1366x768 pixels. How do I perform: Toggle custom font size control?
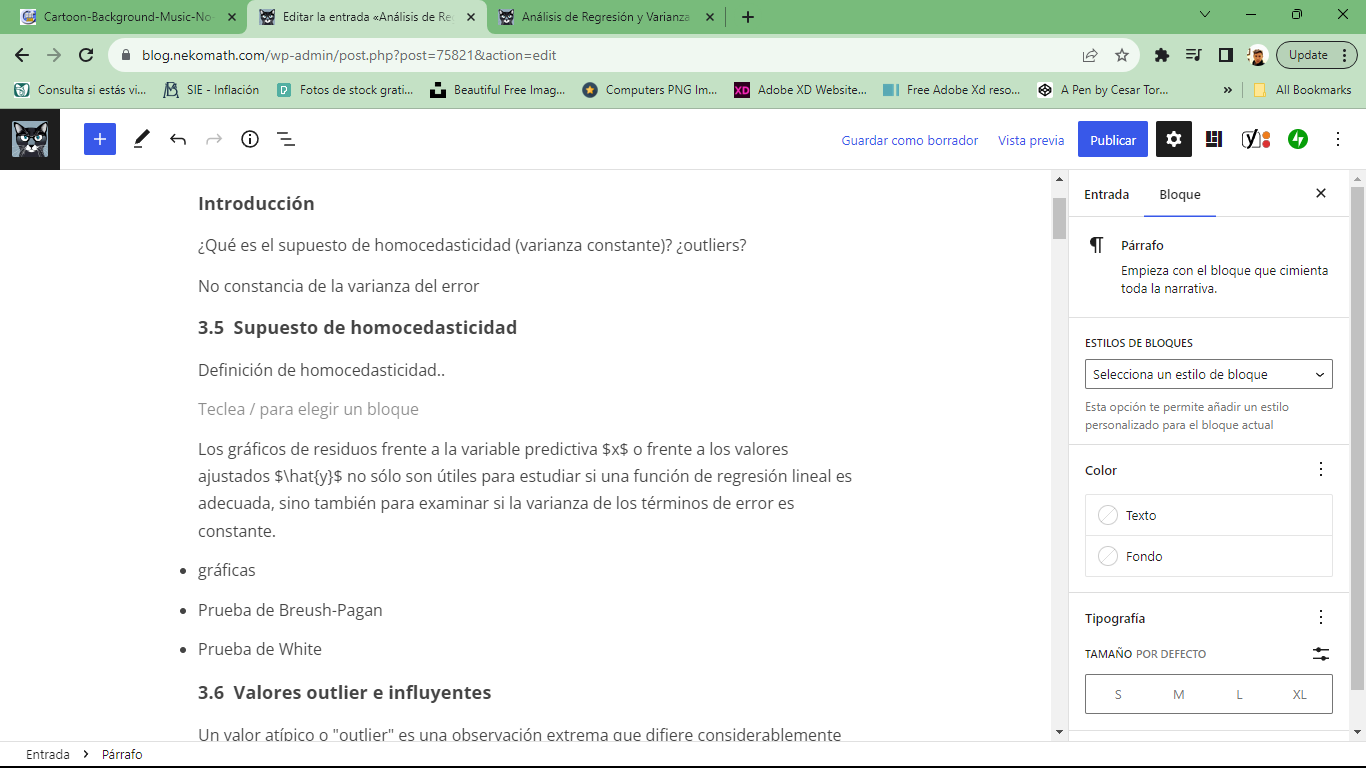(x=1321, y=654)
